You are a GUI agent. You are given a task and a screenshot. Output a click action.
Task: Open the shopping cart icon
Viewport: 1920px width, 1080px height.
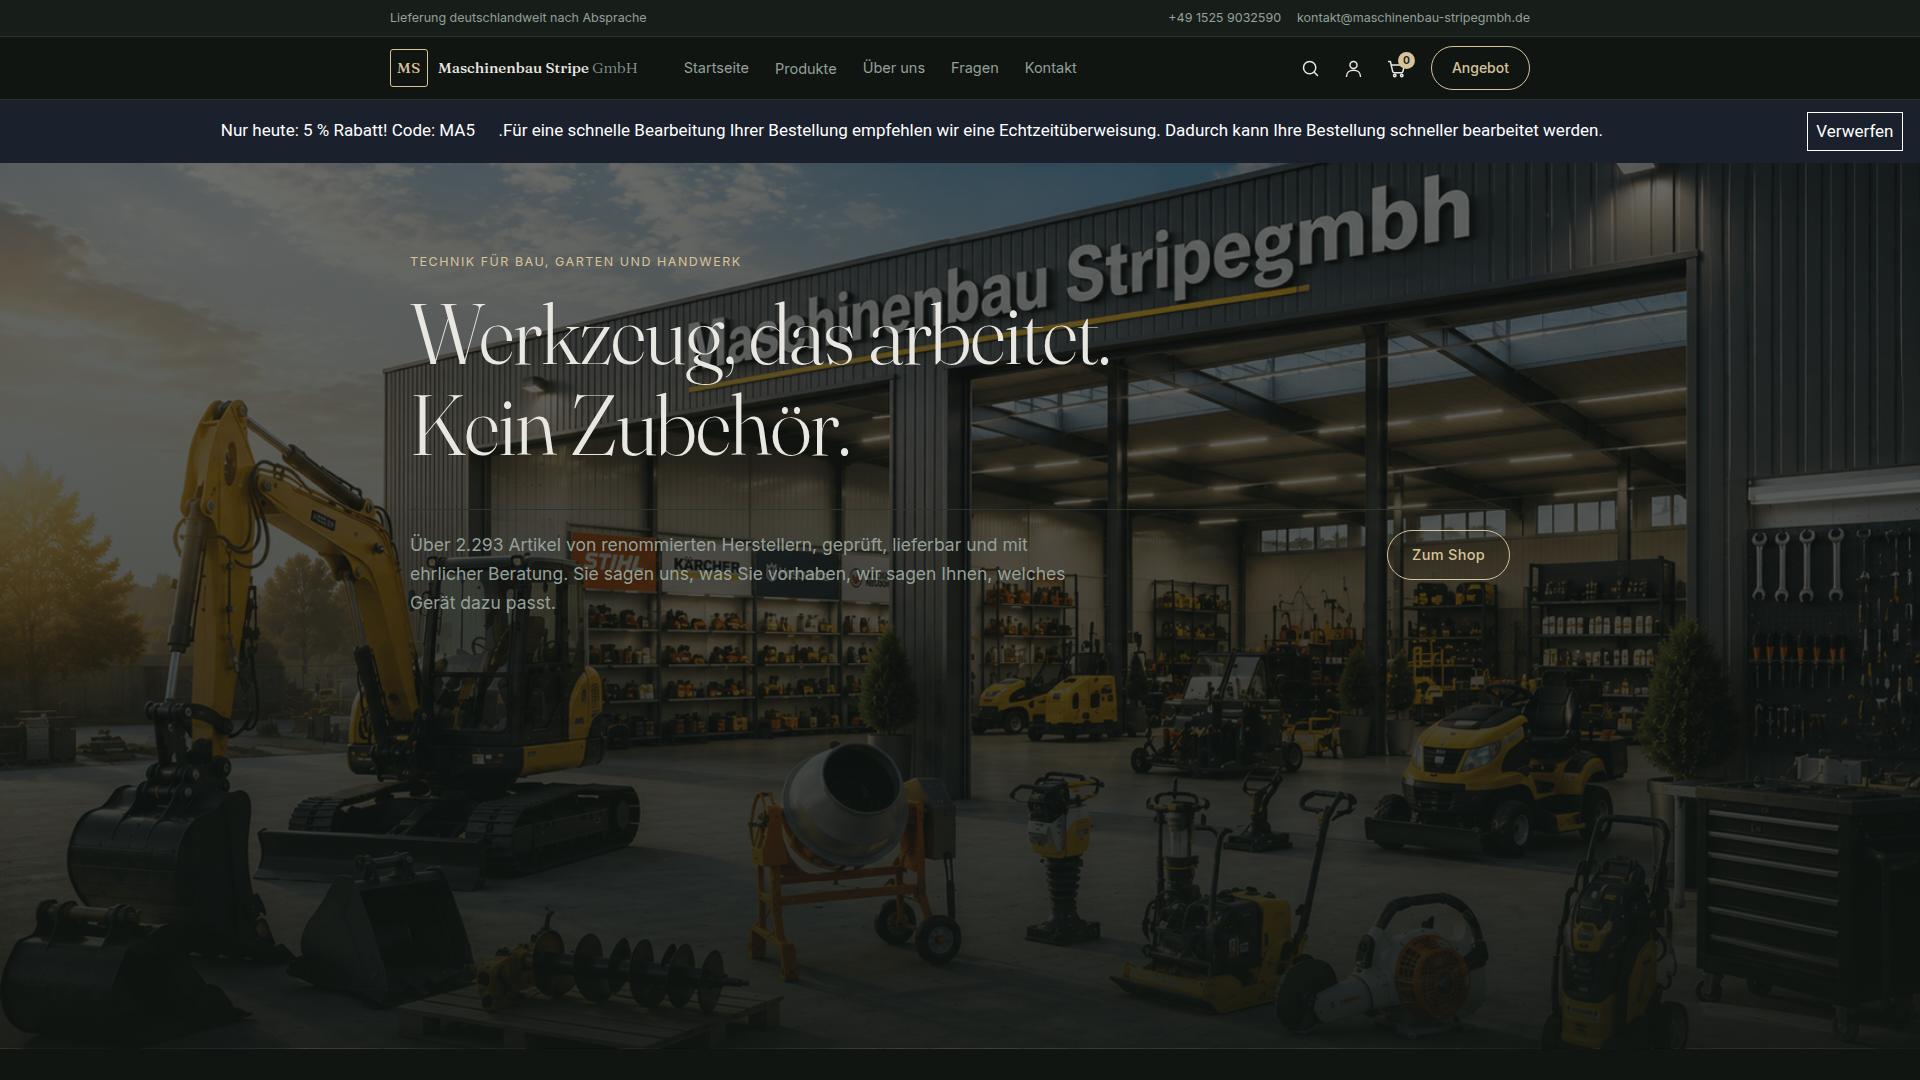click(x=1397, y=68)
